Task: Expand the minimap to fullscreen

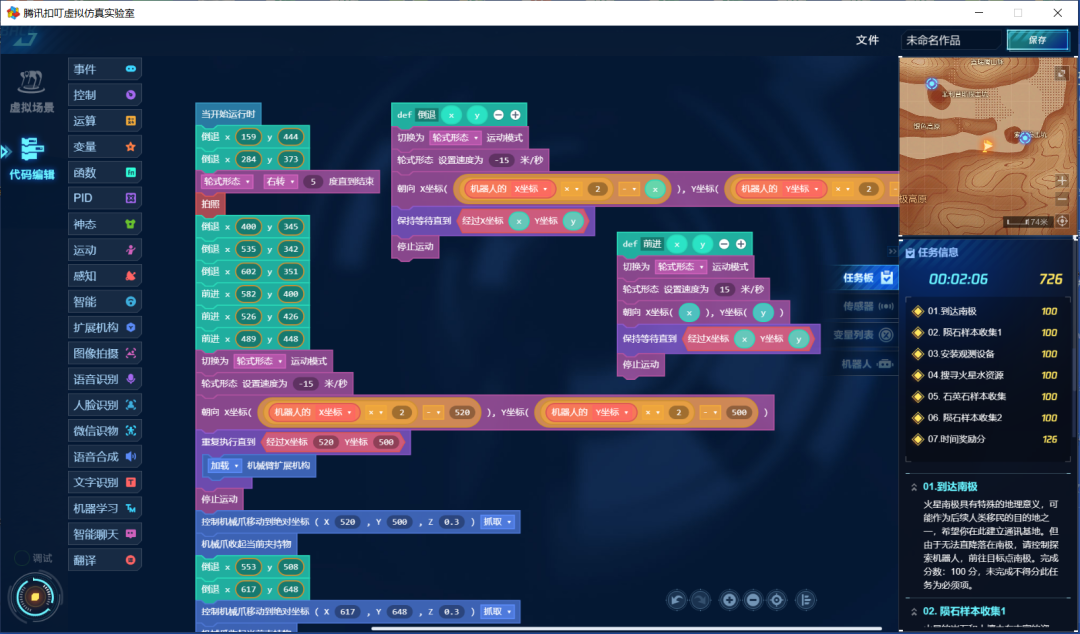Action: [1061, 73]
